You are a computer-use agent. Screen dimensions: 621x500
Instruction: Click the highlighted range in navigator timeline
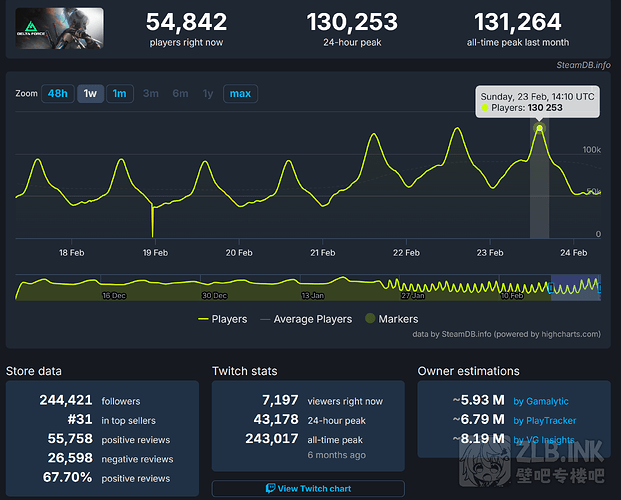click(576, 287)
